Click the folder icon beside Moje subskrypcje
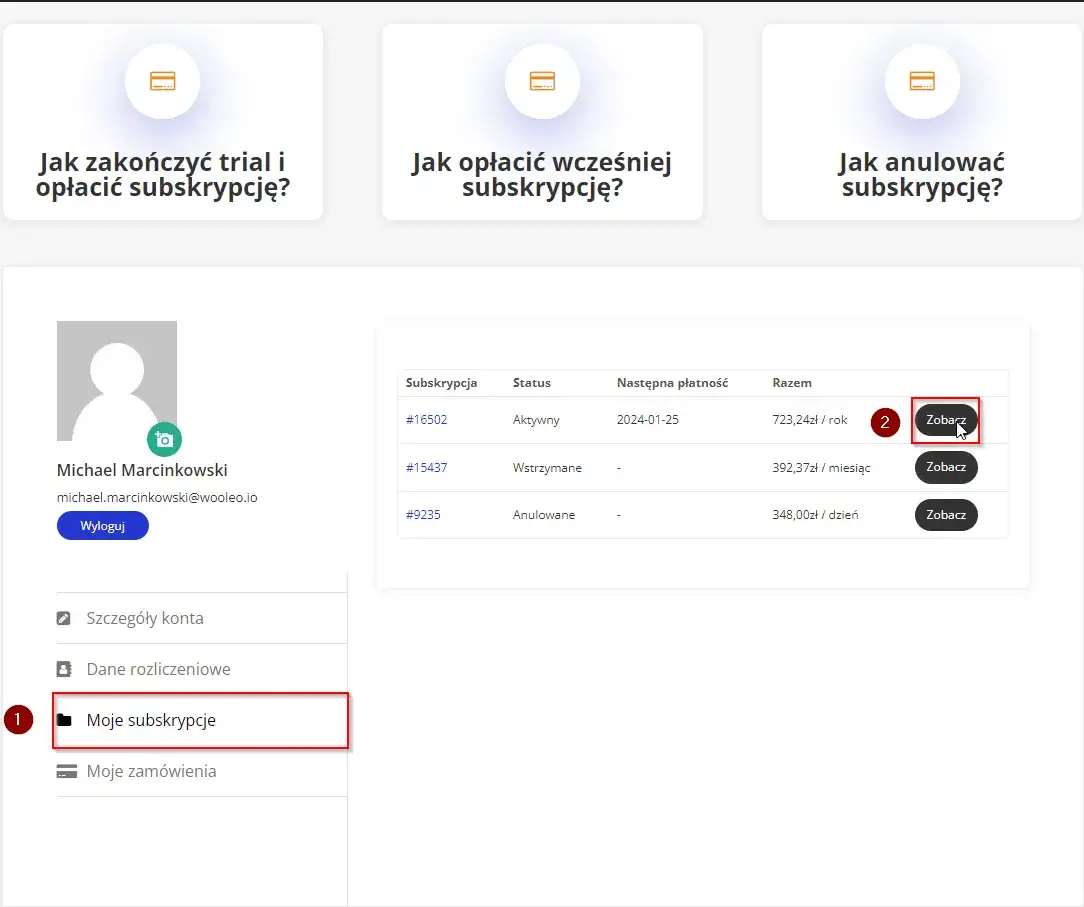Screen dimensions: 1084x907 (x=67, y=719)
